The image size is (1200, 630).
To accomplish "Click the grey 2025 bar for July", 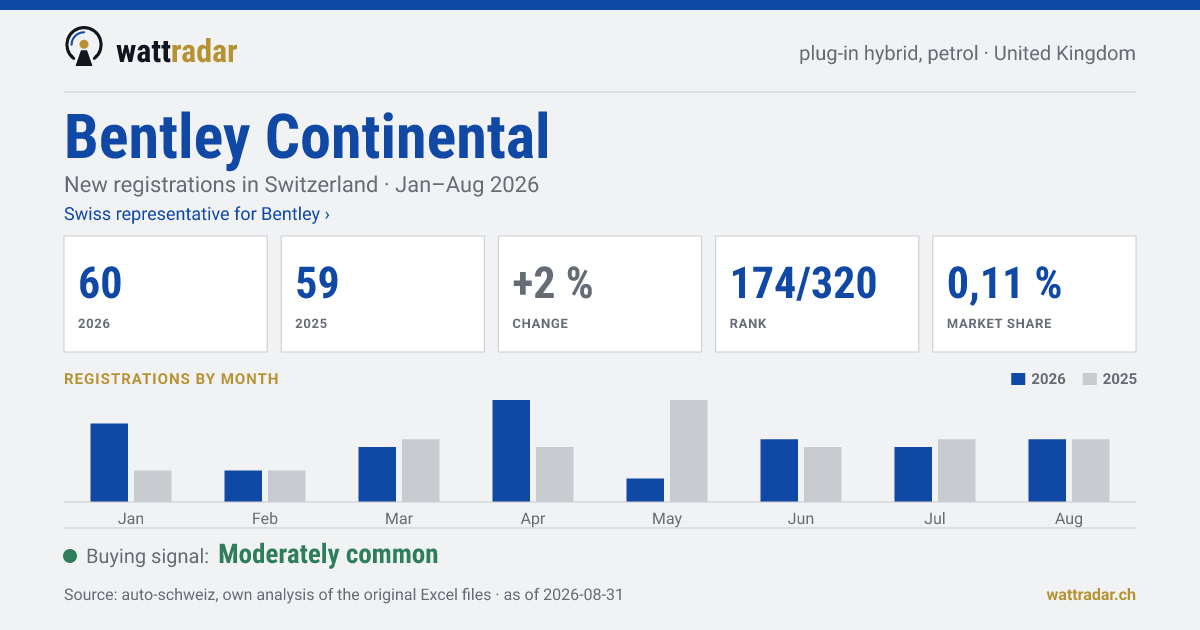I will click(957, 471).
